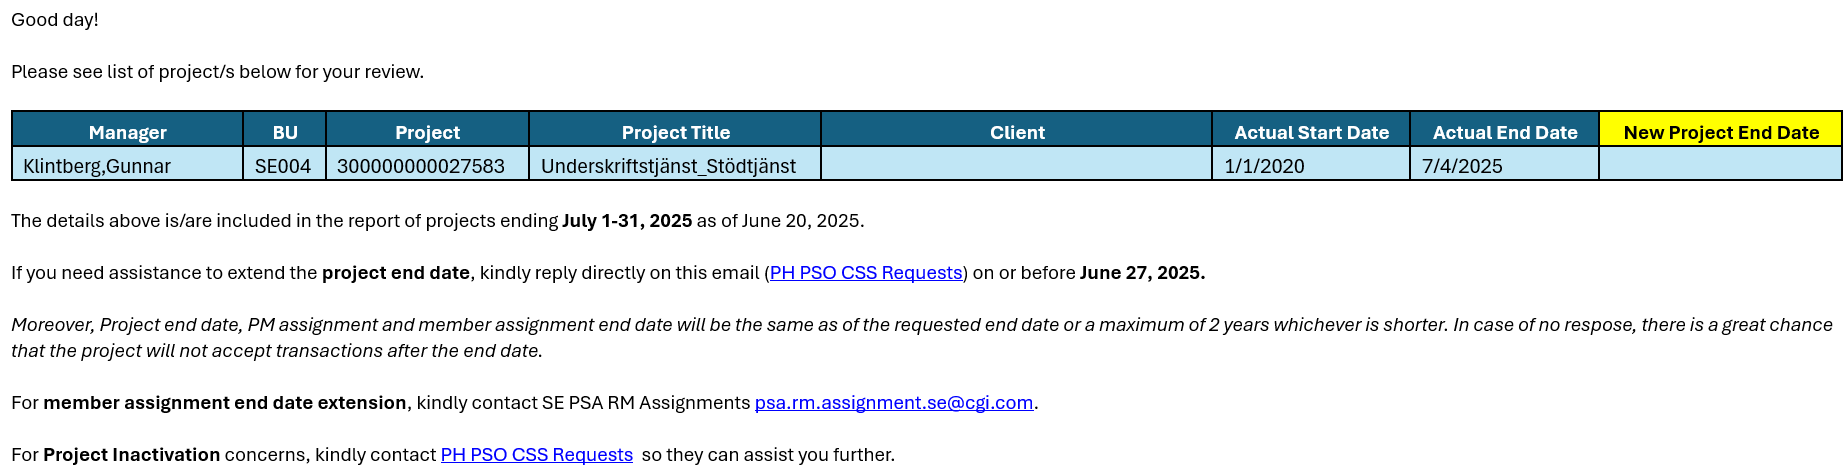This screenshot has height=466, width=1848.
Task: Select the Actual End Date header
Action: (x=1505, y=130)
